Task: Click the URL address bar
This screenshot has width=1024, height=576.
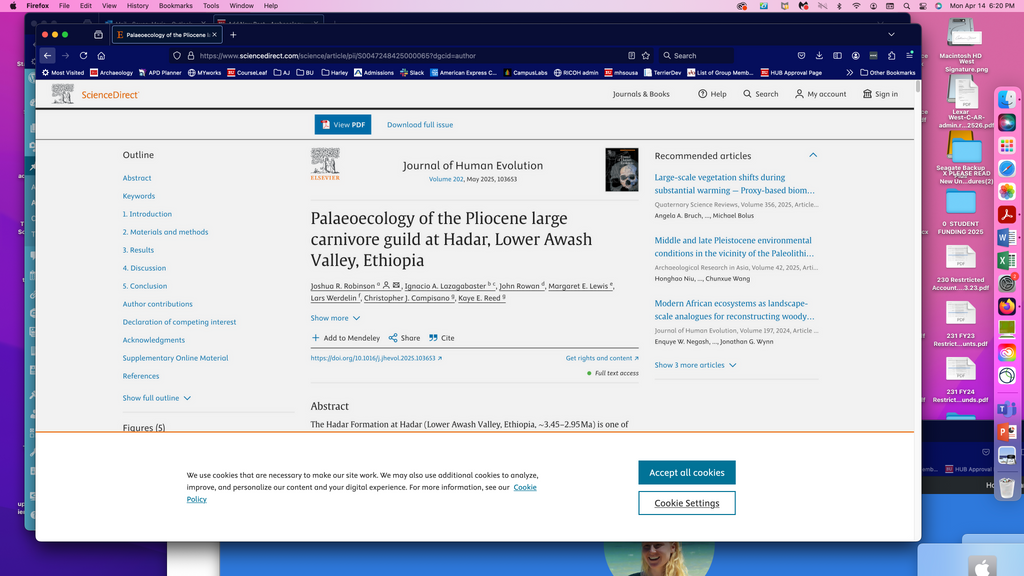Action: pyautogui.click(x=411, y=56)
